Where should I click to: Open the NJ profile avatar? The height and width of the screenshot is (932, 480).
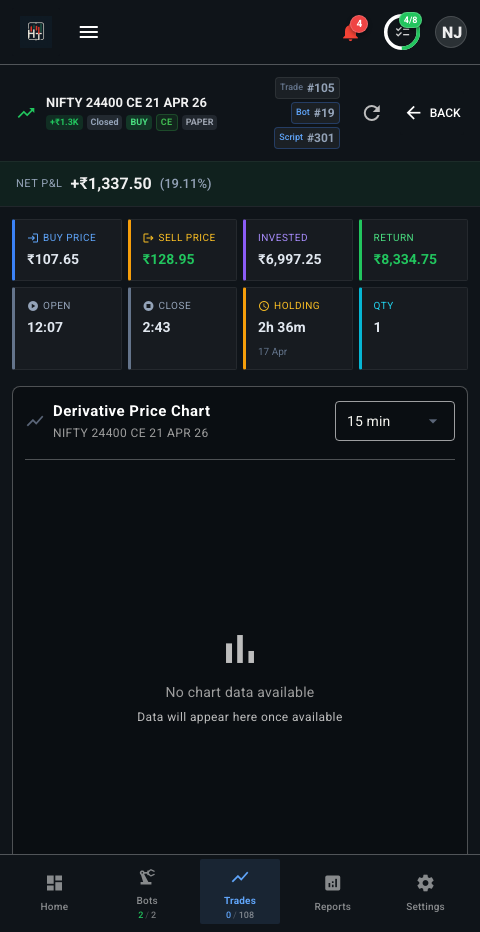pyautogui.click(x=451, y=32)
